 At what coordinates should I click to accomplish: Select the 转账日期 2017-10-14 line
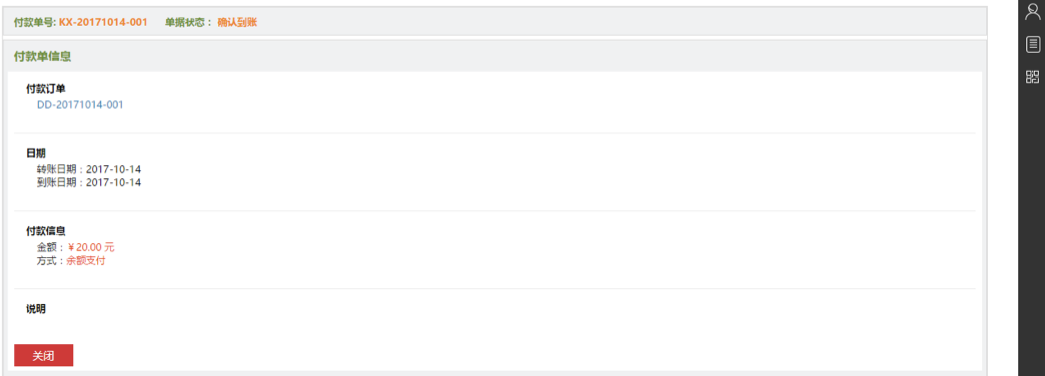click(89, 169)
